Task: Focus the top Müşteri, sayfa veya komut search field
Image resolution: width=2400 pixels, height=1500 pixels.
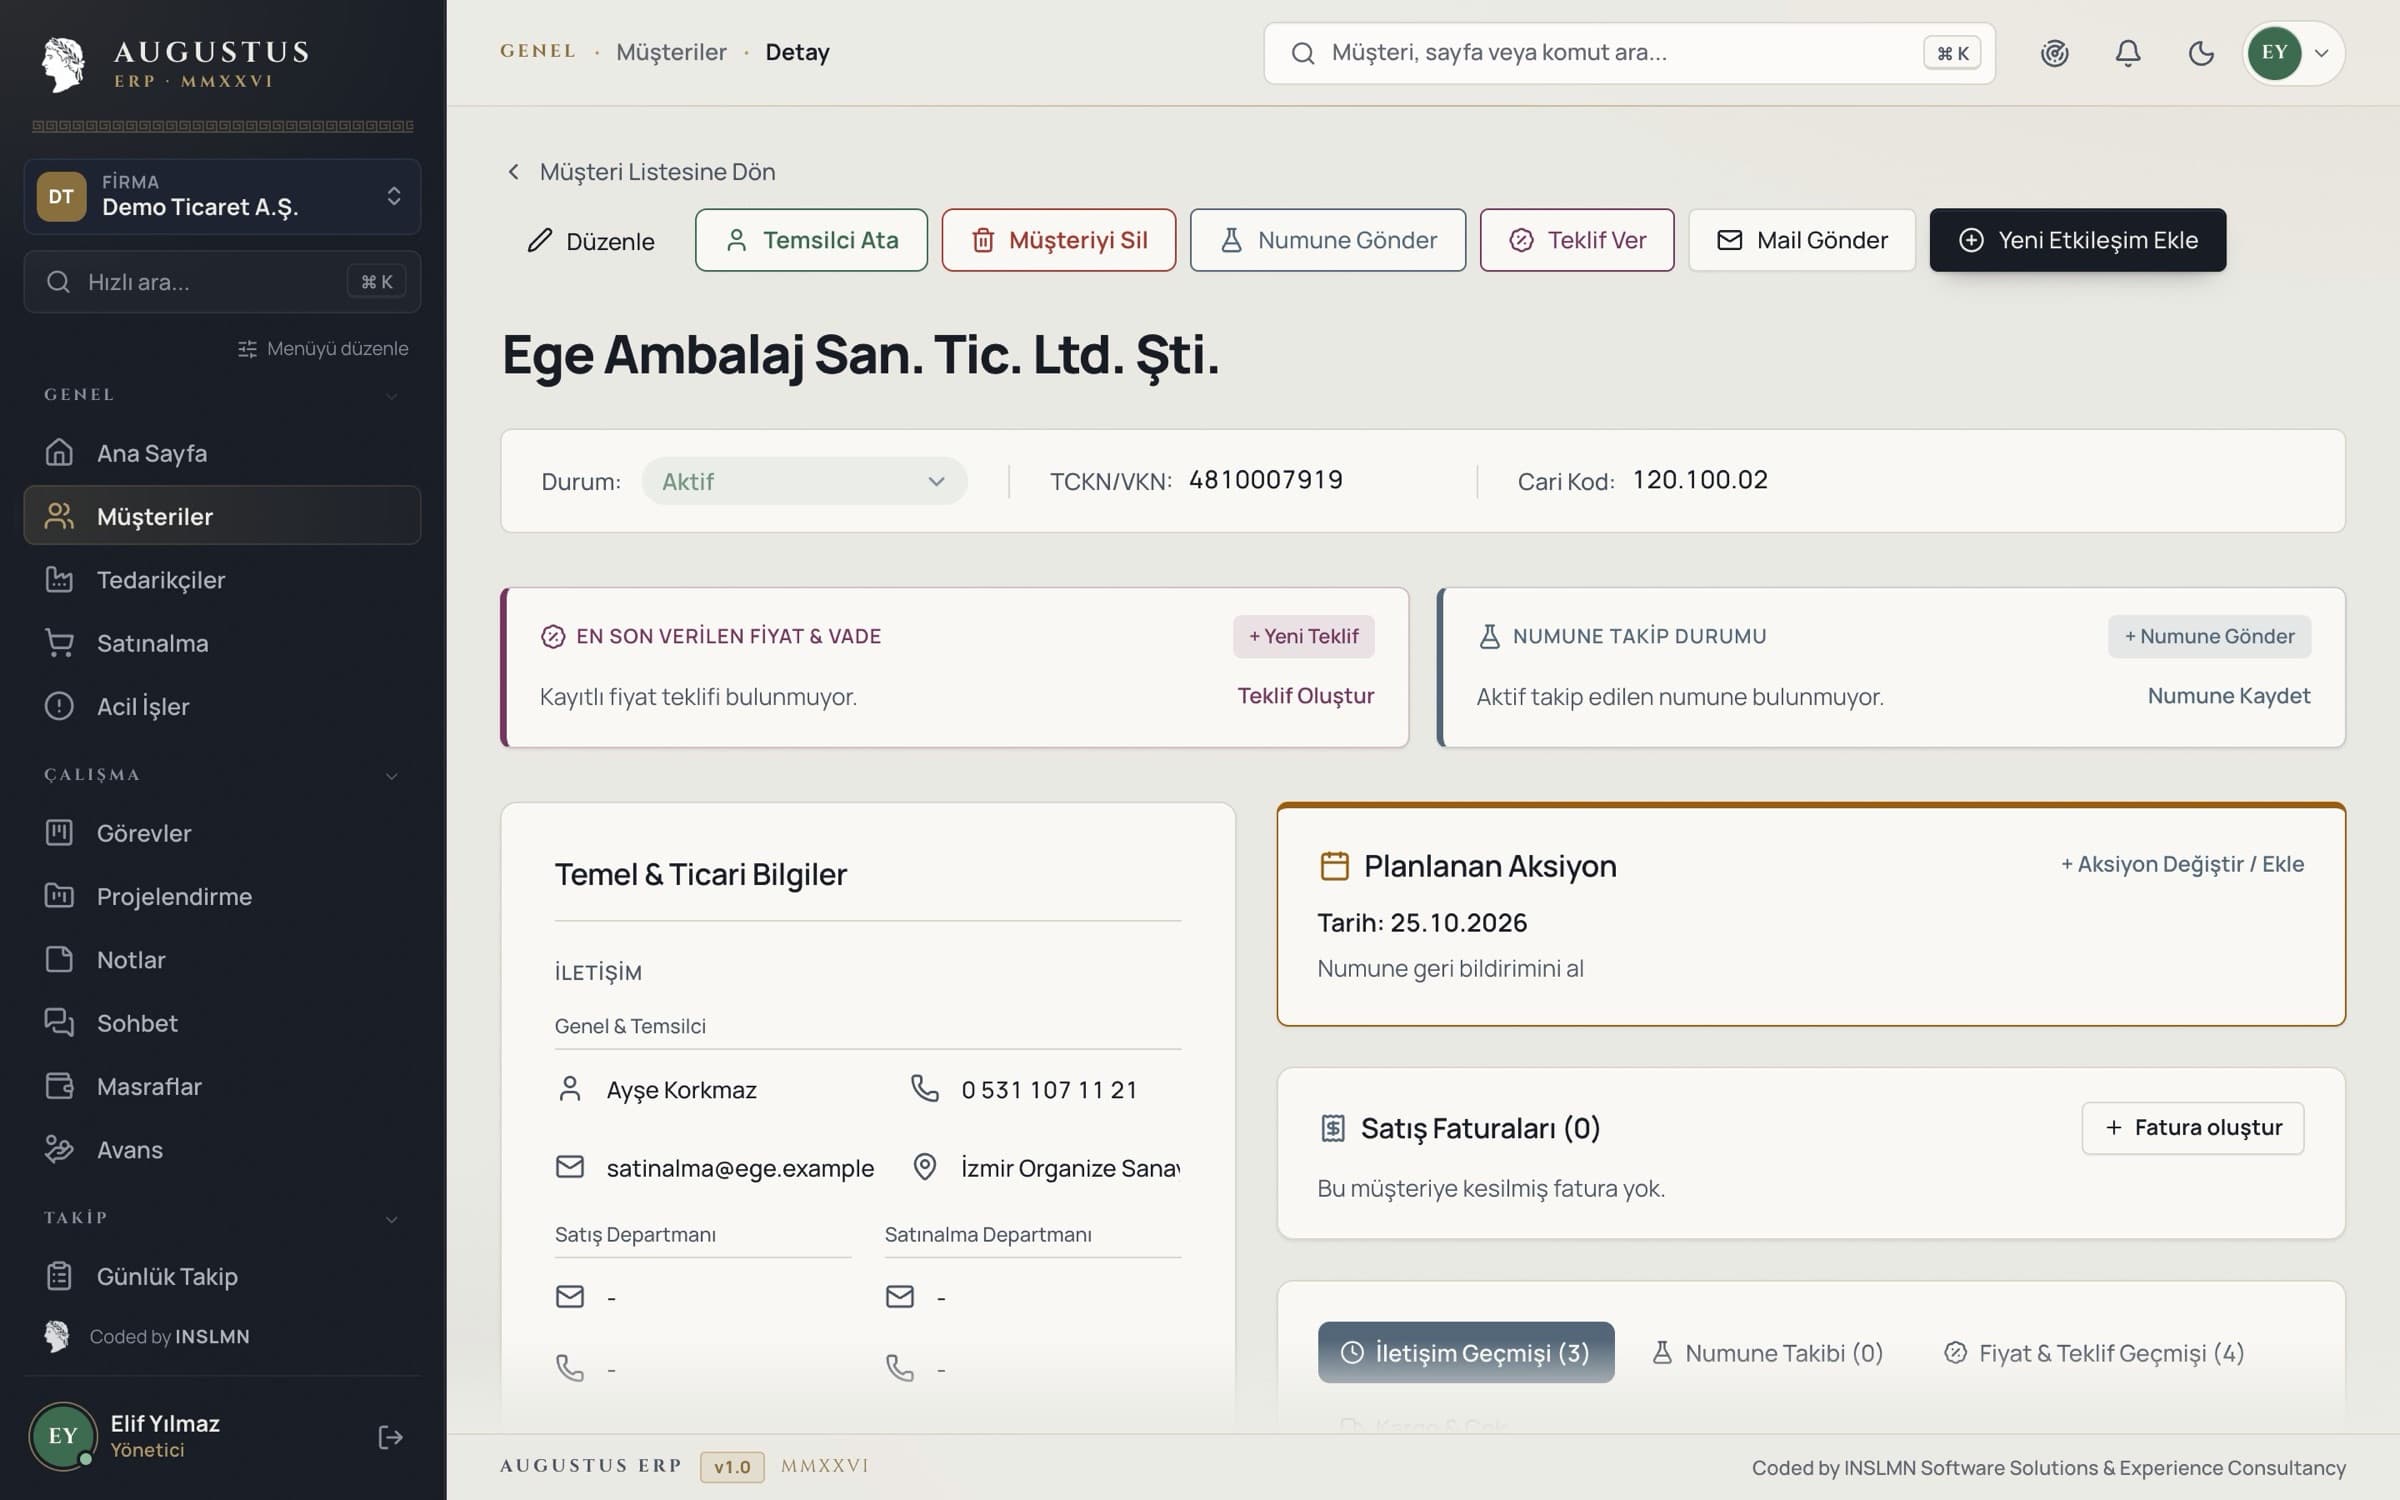Action: coord(1629,53)
